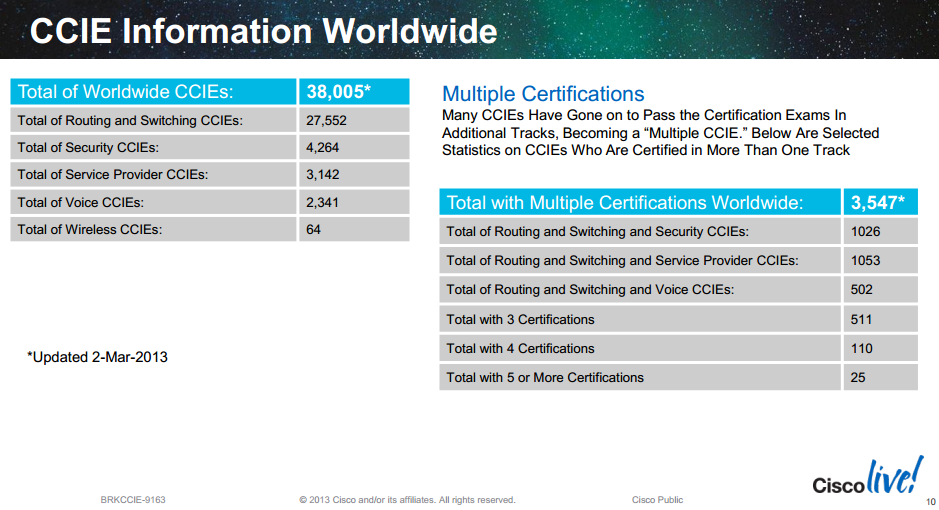
Task: Click the Updated 2-Mar-2013 footnote
Action: coord(97,357)
